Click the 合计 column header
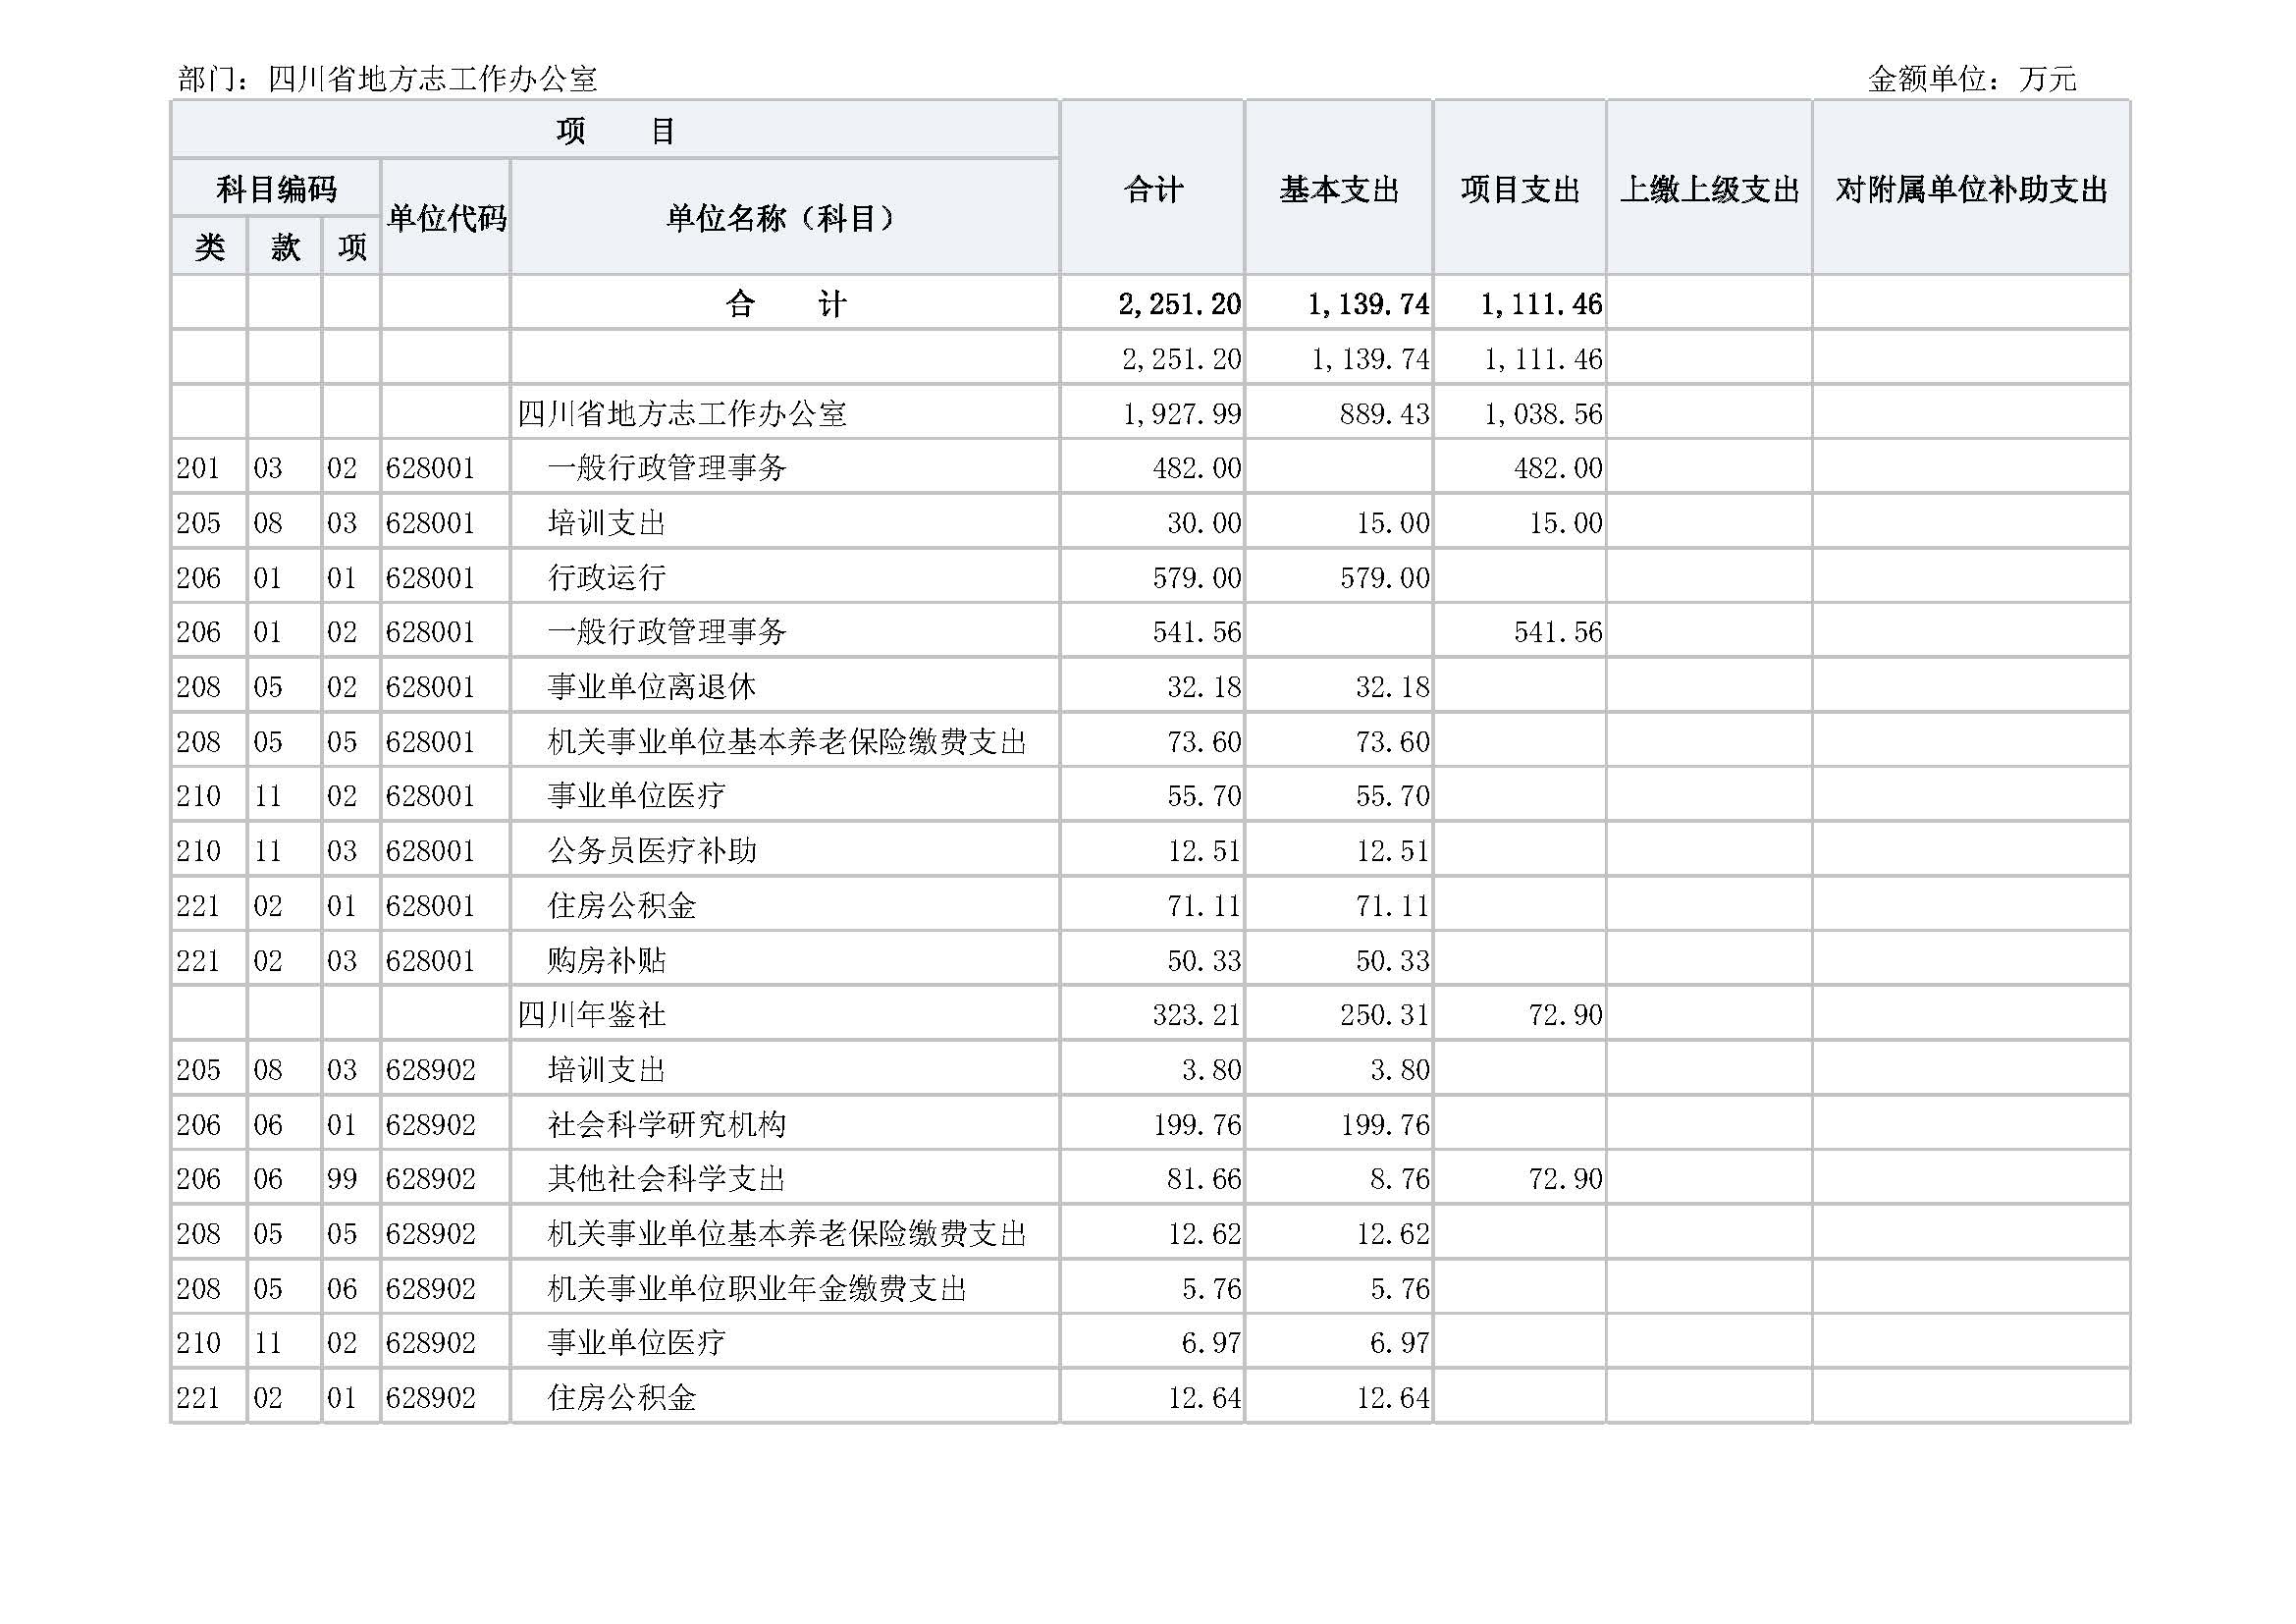 (x=1152, y=189)
